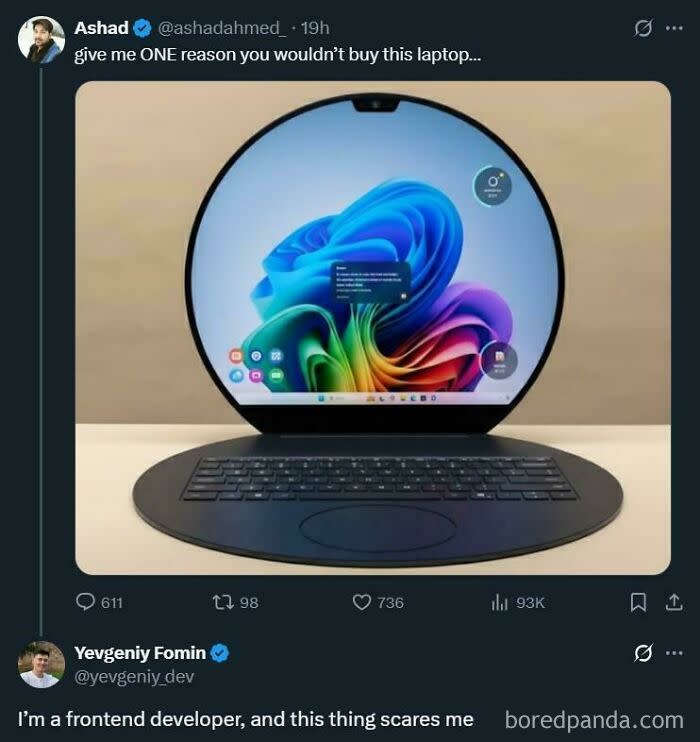The height and width of the screenshot is (742, 700).
Task: Click the reply icon with 611 replies
Action: [x=86, y=602]
